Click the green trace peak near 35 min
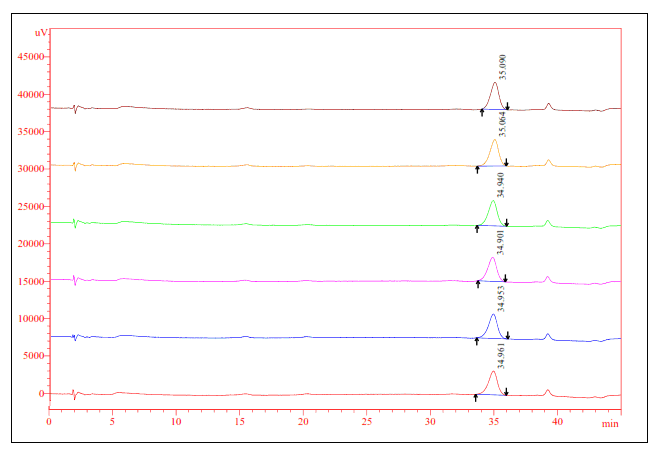665x458 pixels. [493, 202]
